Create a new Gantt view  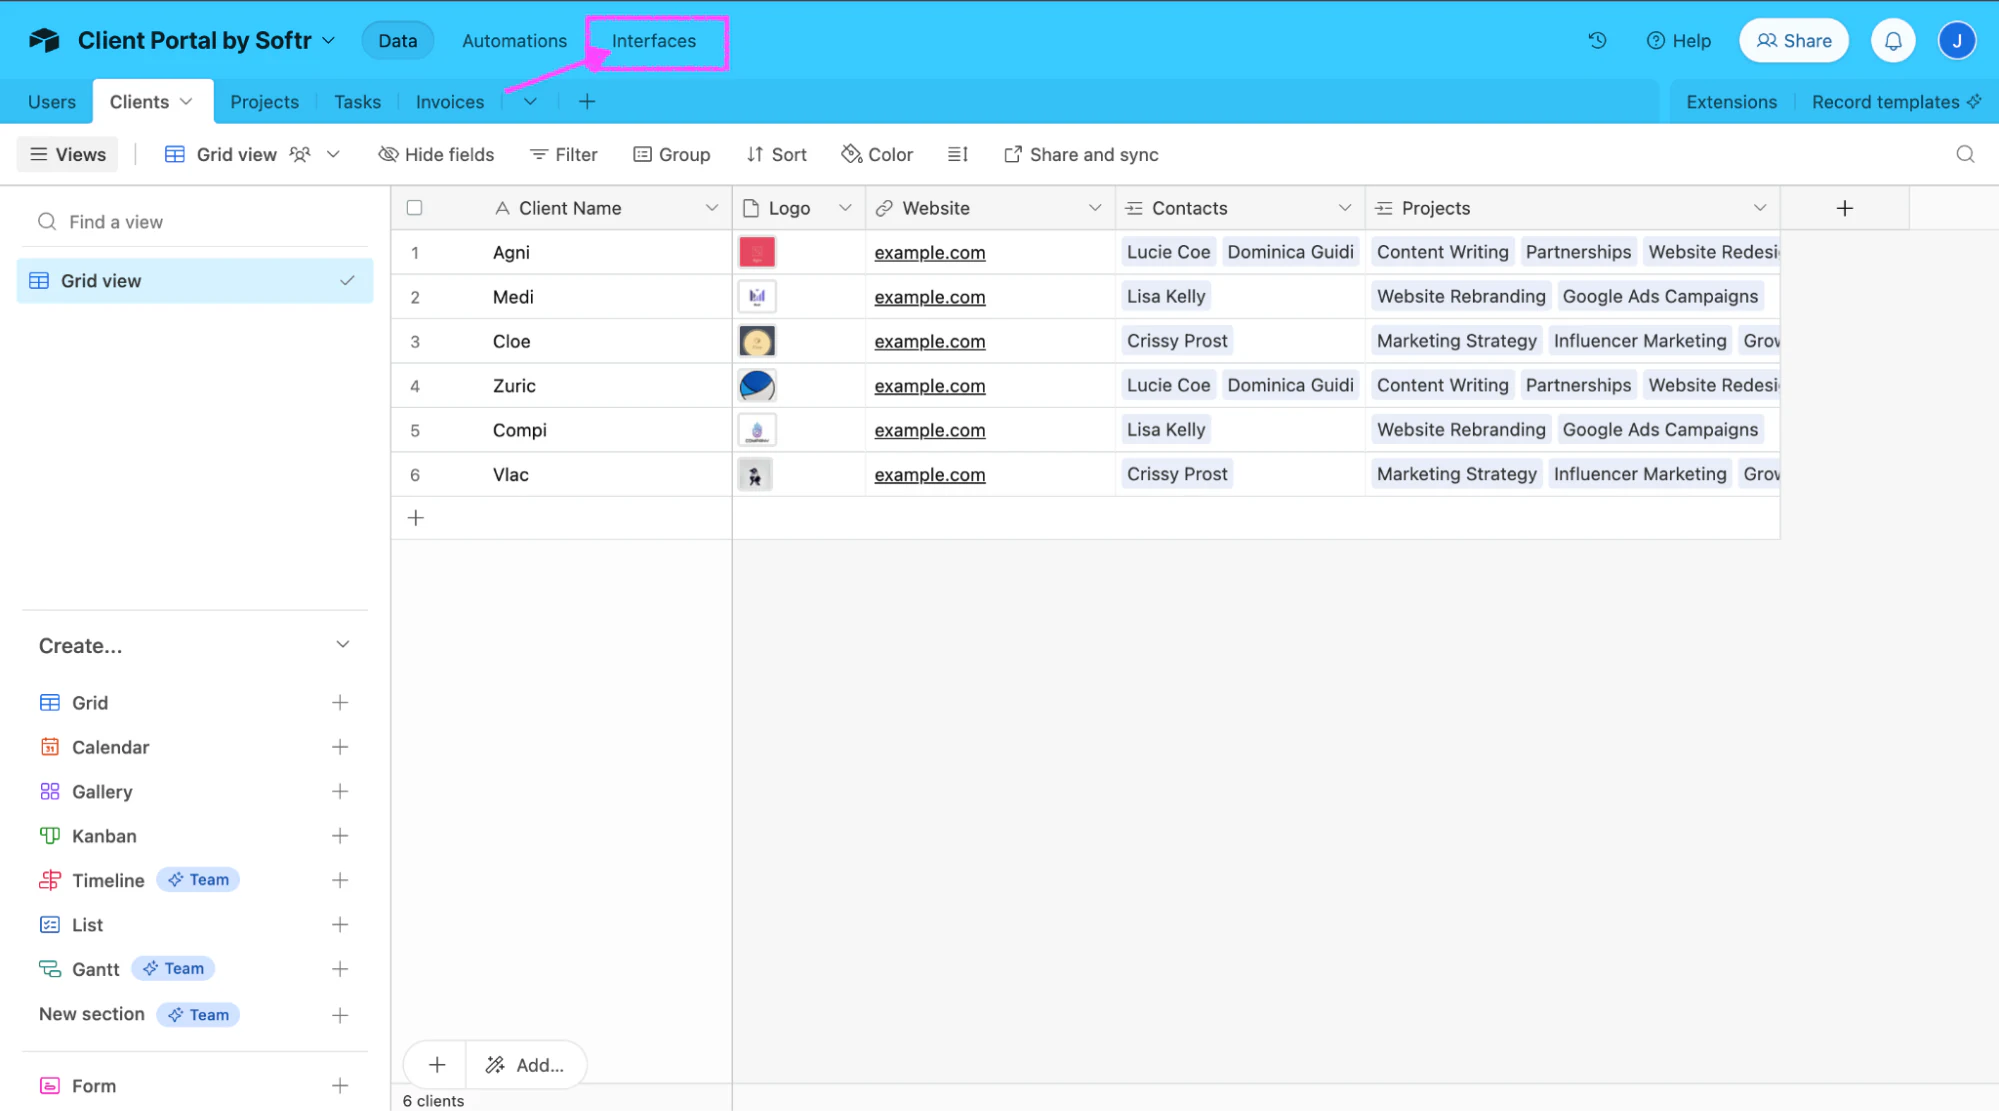[340, 969]
